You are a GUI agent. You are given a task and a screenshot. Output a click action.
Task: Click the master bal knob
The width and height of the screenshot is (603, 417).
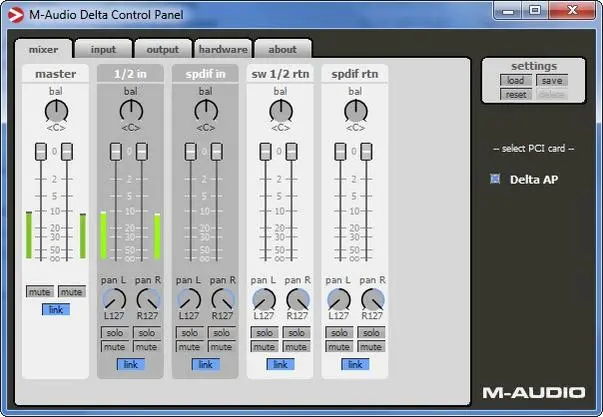tap(56, 111)
